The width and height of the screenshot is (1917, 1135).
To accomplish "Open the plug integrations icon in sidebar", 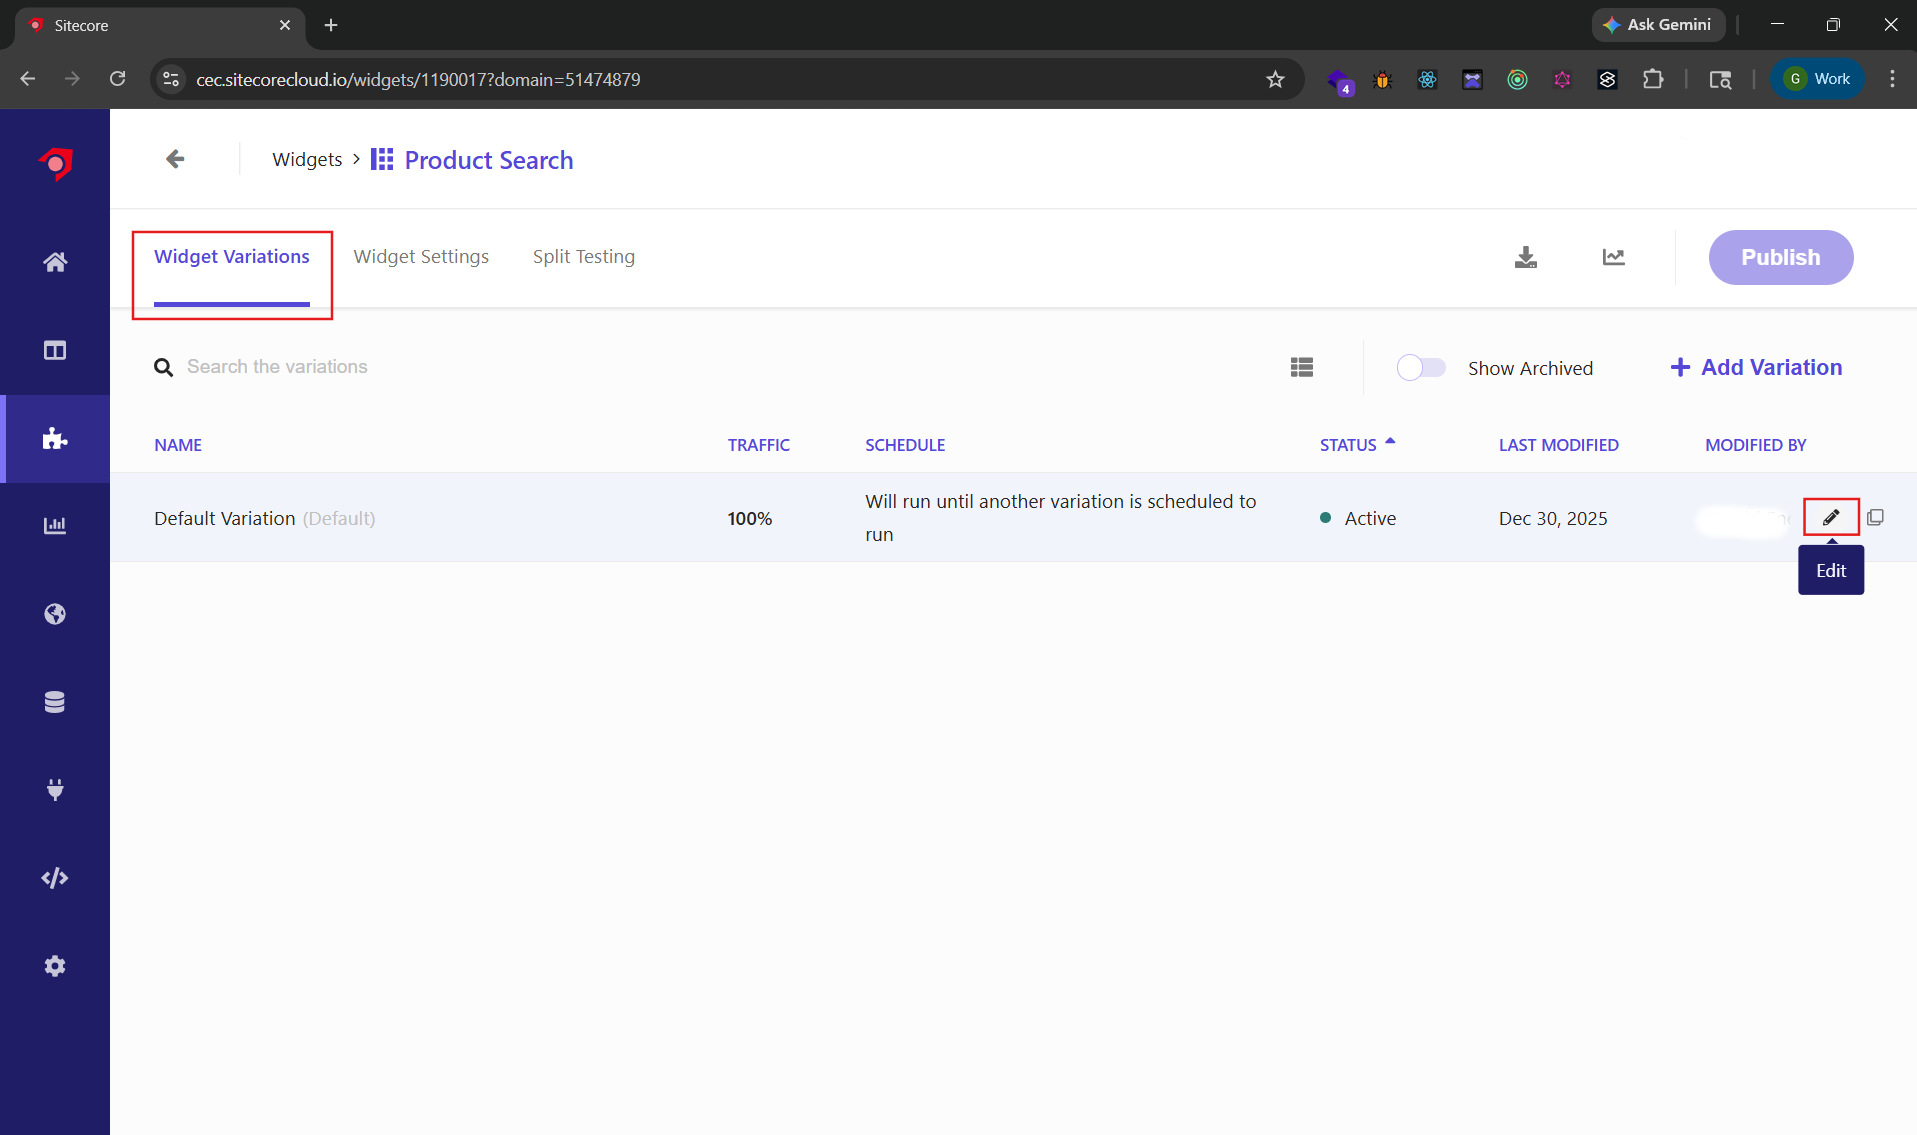I will point(55,790).
